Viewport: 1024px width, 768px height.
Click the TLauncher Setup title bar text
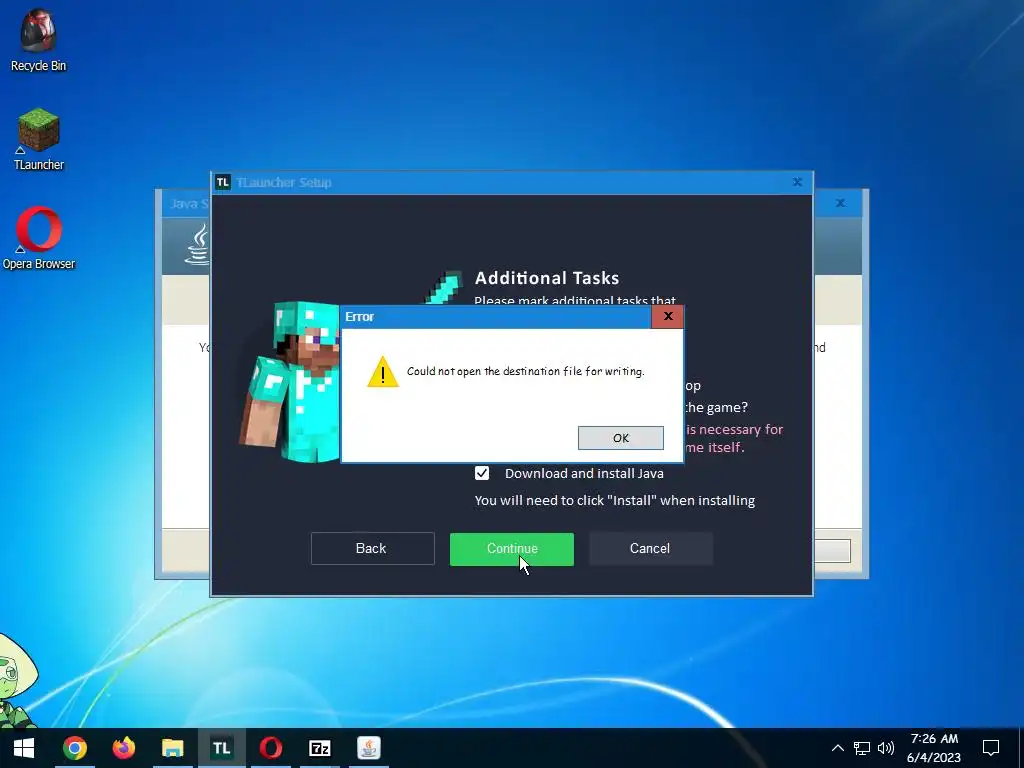(x=283, y=182)
